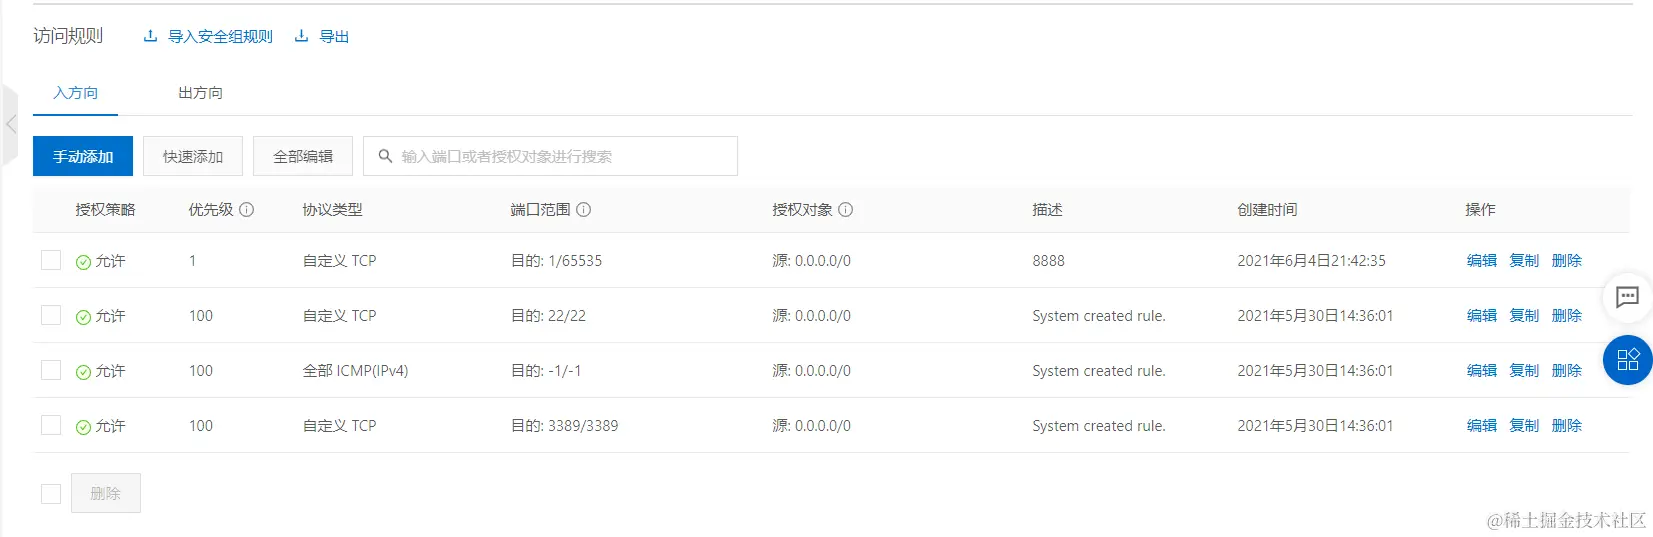
Task: Click info icon next to 授权对象 header
Action: [x=846, y=210]
